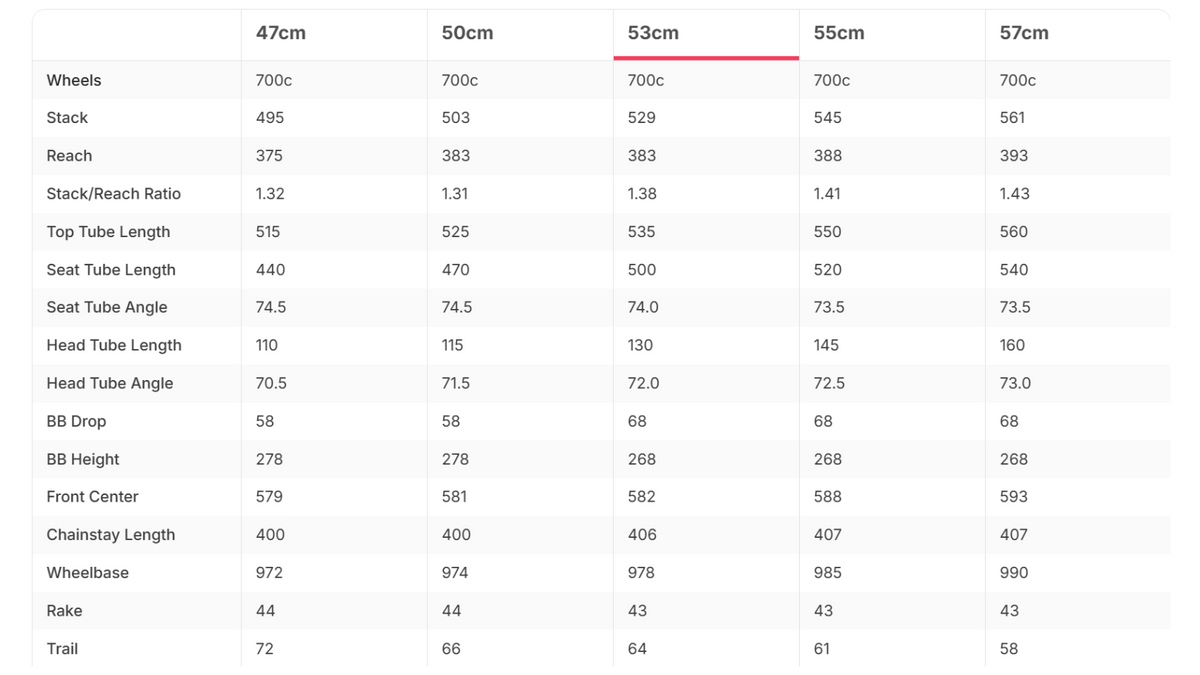
Task: Select the 53cm size column header
Action: pyautogui.click(x=653, y=33)
